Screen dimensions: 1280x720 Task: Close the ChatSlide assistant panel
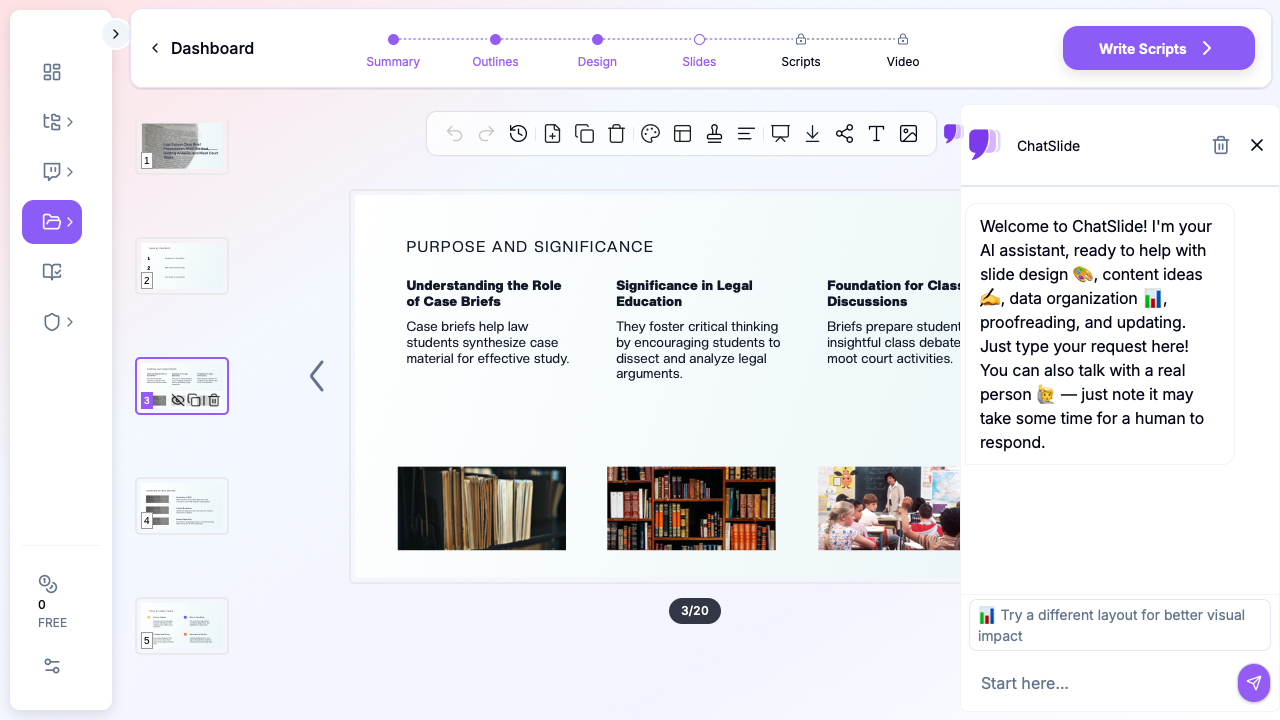(x=1257, y=146)
